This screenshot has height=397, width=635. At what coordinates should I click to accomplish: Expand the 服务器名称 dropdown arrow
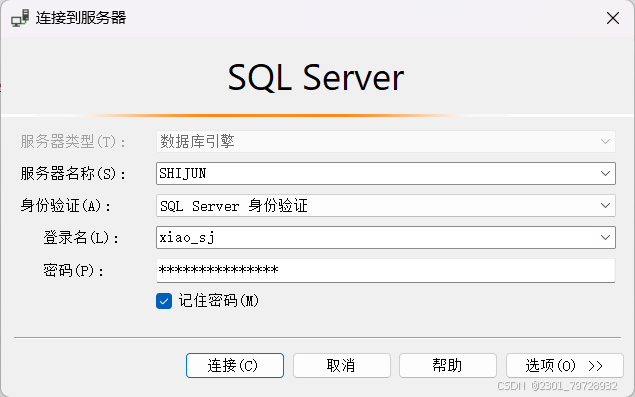point(605,173)
